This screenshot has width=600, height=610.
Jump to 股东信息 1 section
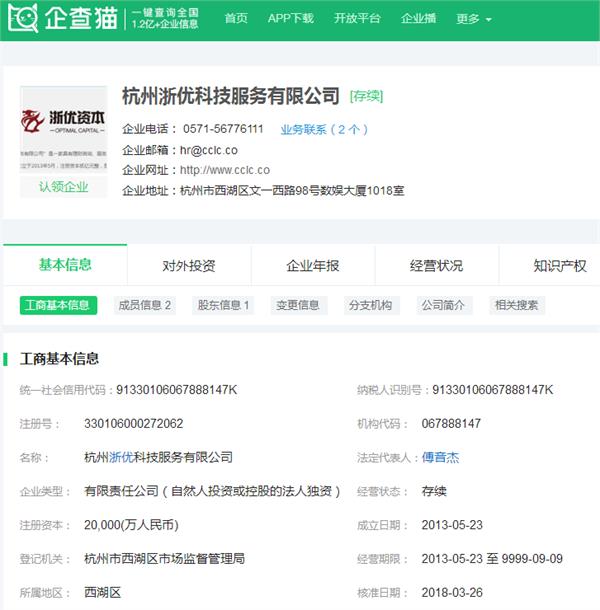tap(223, 305)
